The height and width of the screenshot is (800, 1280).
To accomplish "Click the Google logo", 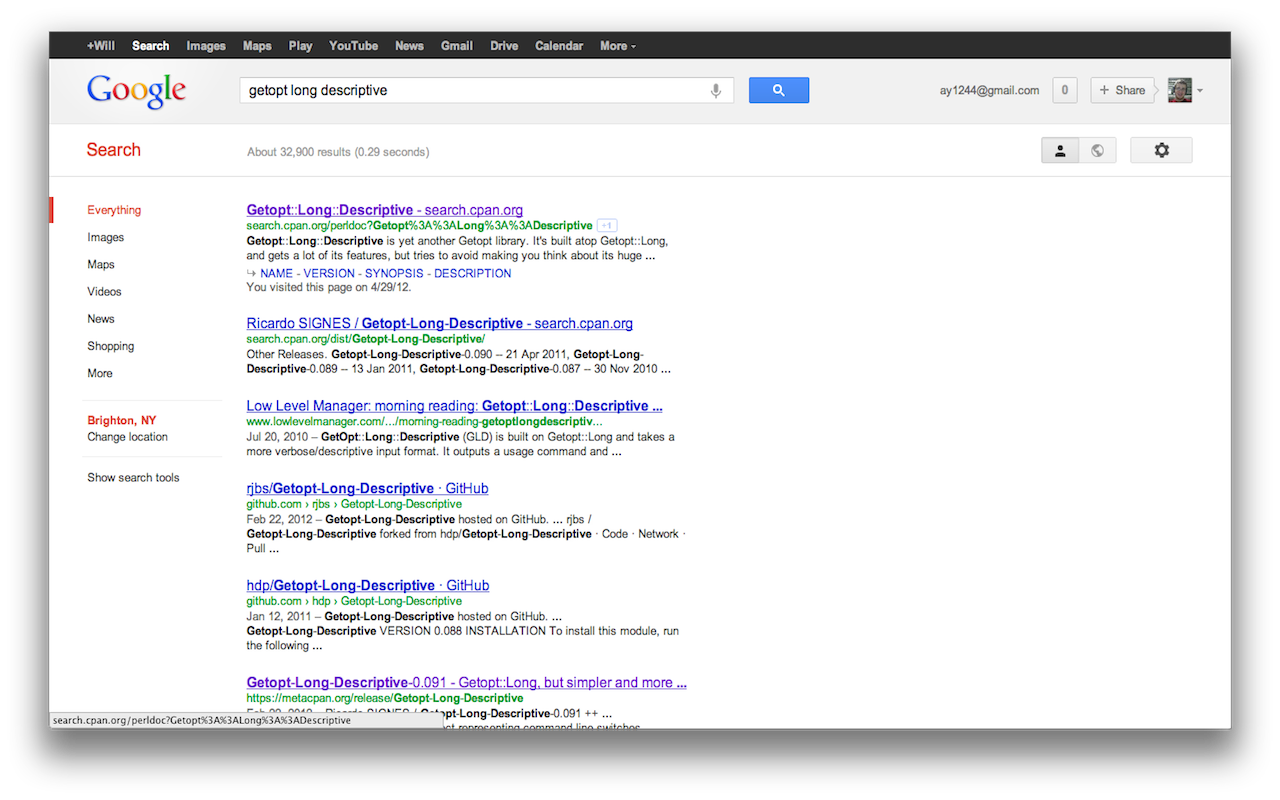I will [136, 91].
